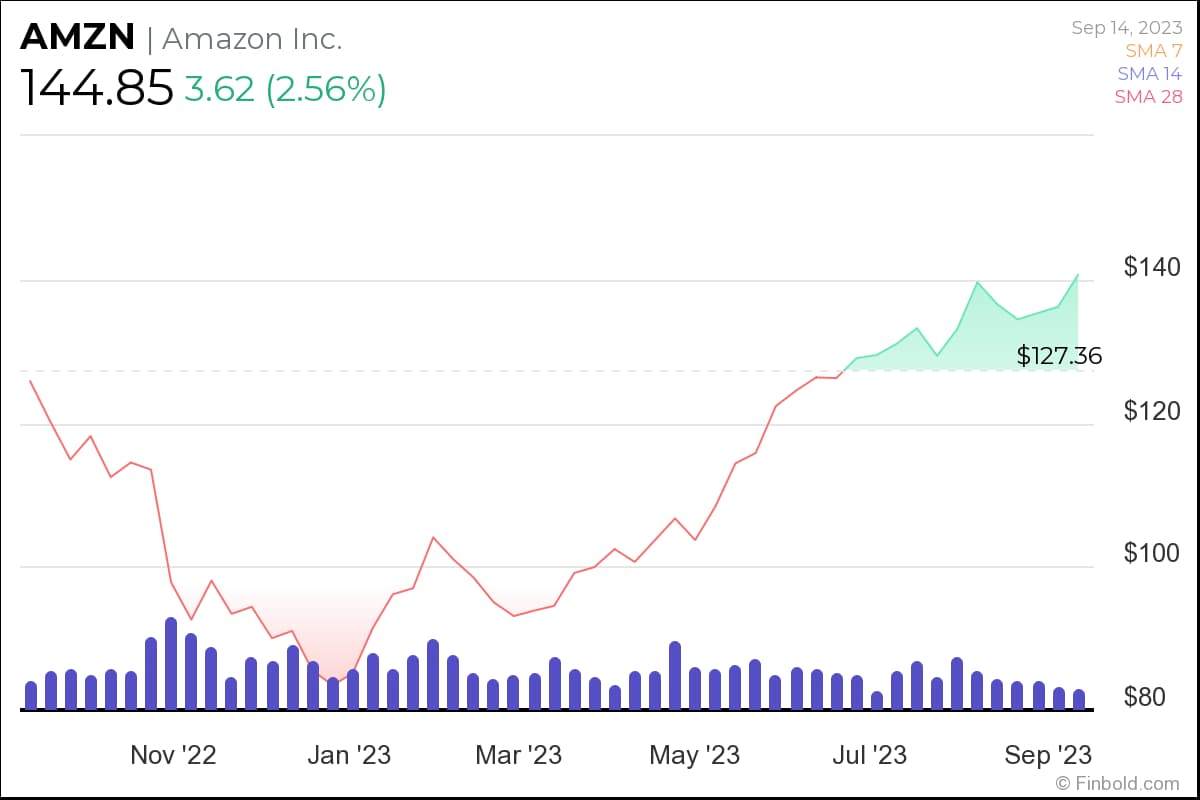
Task: Click the Sep 14, 2023 date label
Action: [x=1127, y=28]
